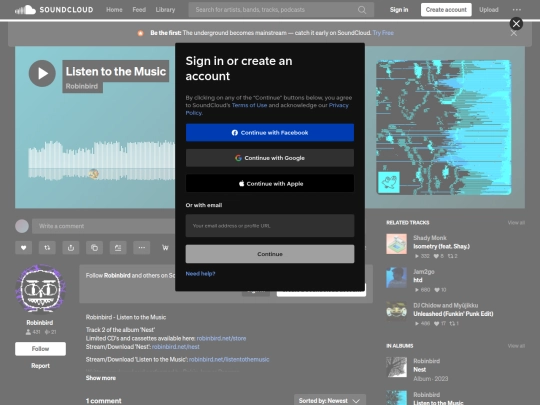Open Terms of Use link

[x=249, y=105]
